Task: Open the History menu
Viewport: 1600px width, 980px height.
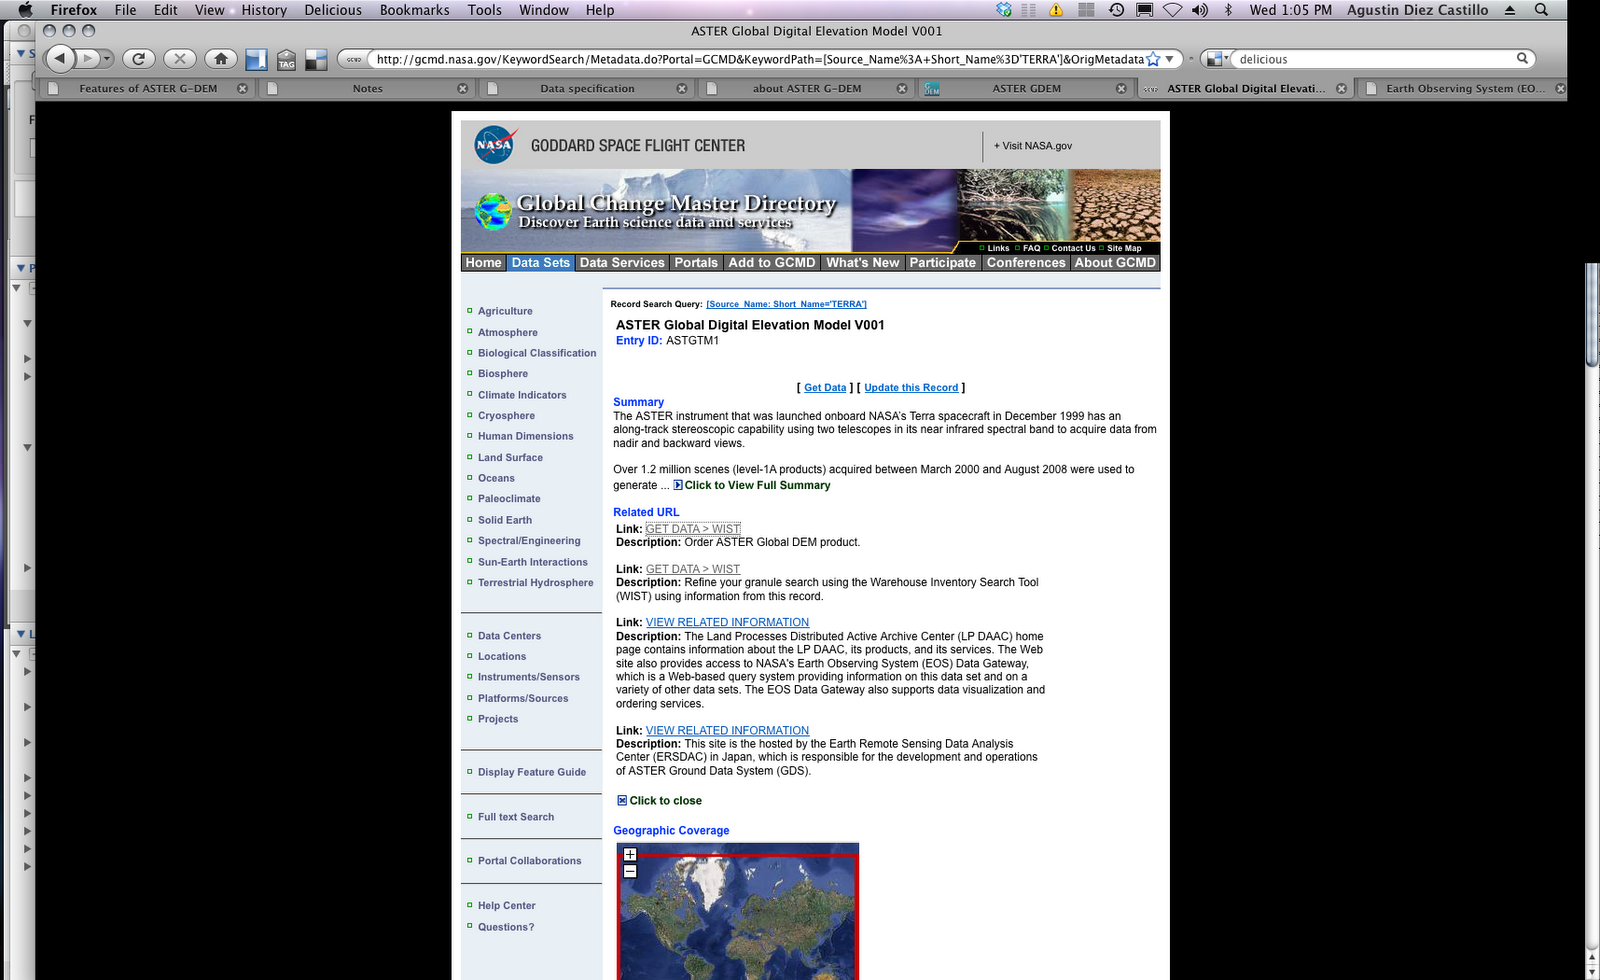Action: click(264, 10)
